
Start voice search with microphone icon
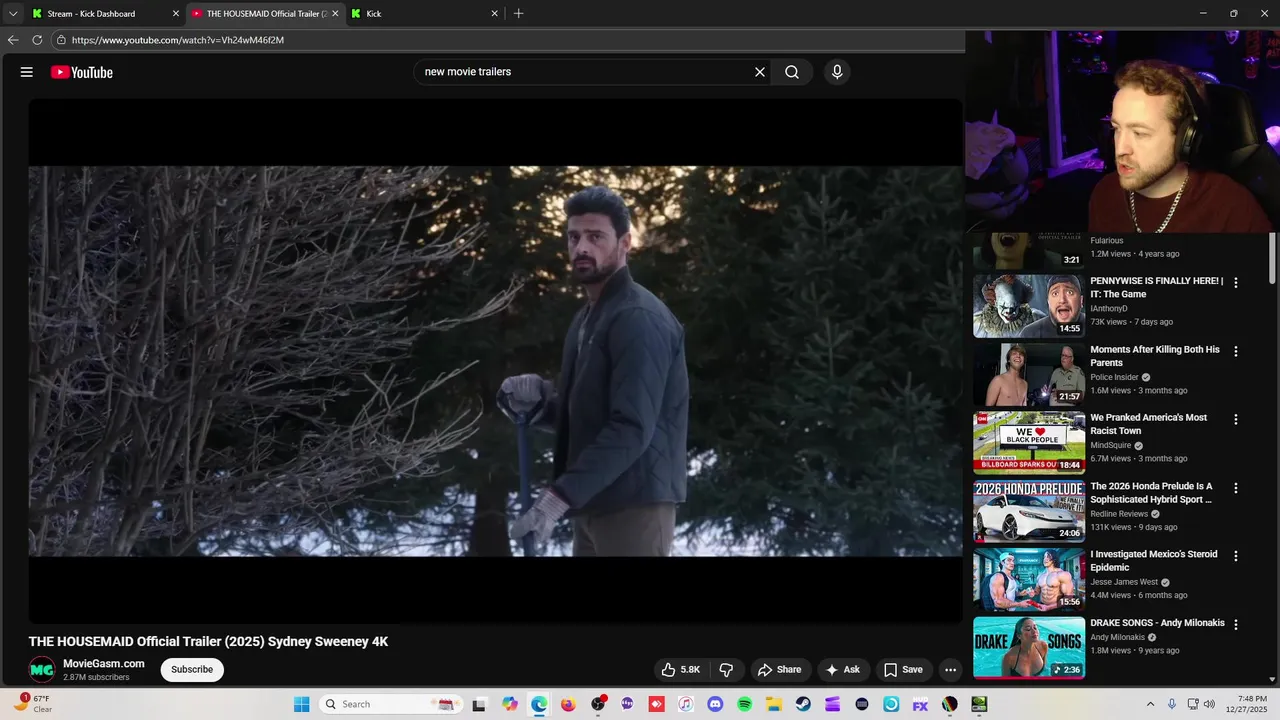pyautogui.click(x=837, y=72)
